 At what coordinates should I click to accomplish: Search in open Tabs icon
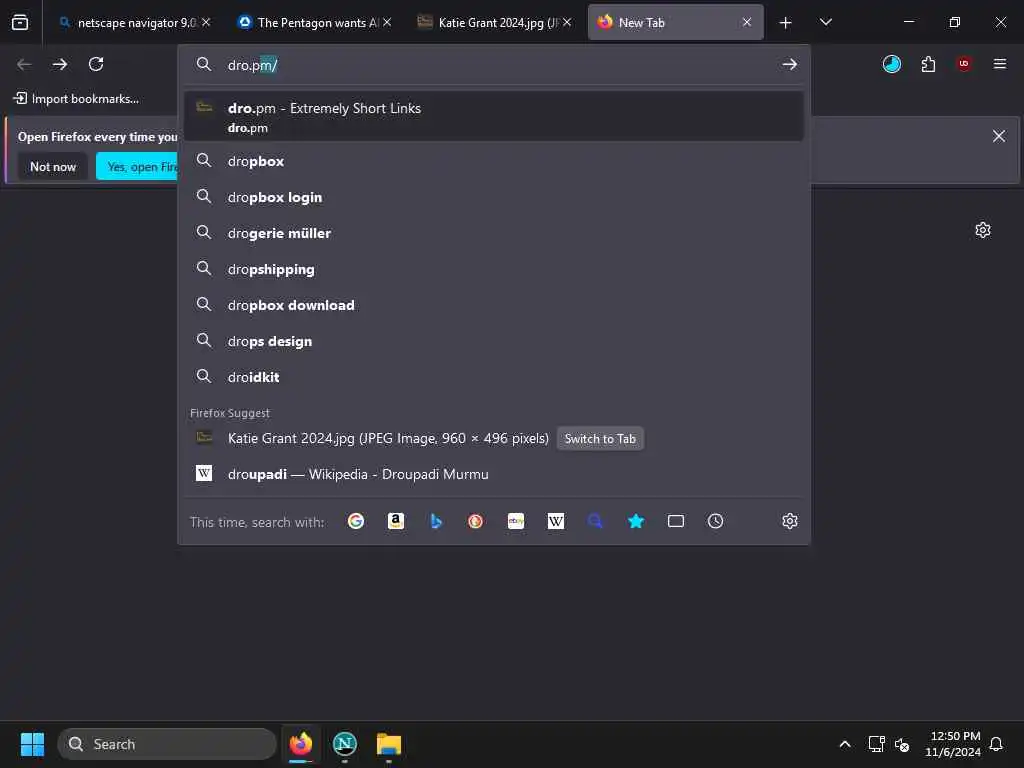(676, 521)
